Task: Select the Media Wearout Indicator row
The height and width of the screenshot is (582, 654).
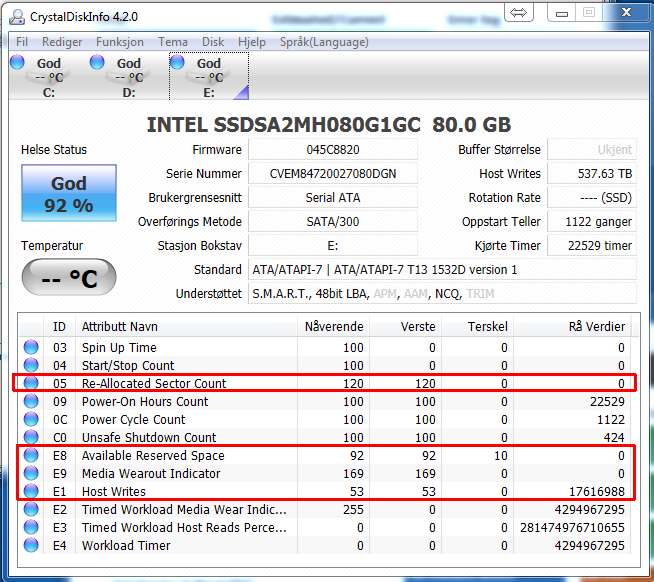Action: pyautogui.click(x=325, y=473)
